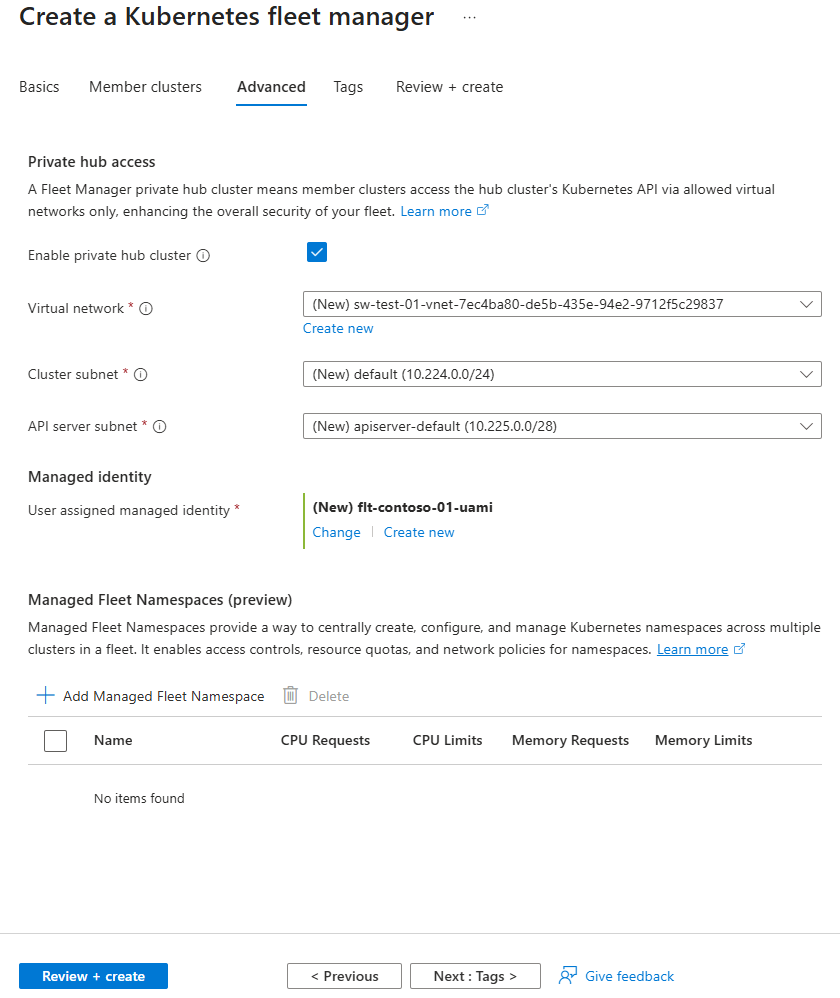Image resolution: width=840 pixels, height=998 pixels.
Task: Tick the select-all checkbox in namespace table header
Action: (x=56, y=741)
